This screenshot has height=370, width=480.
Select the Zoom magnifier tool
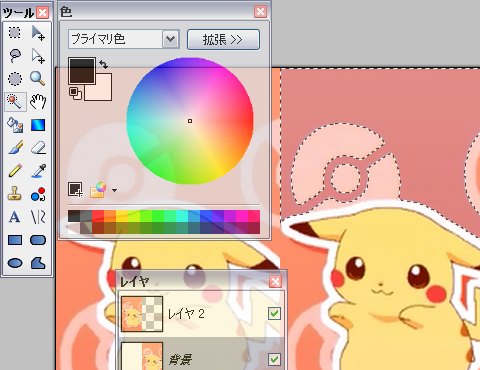pos(38,79)
